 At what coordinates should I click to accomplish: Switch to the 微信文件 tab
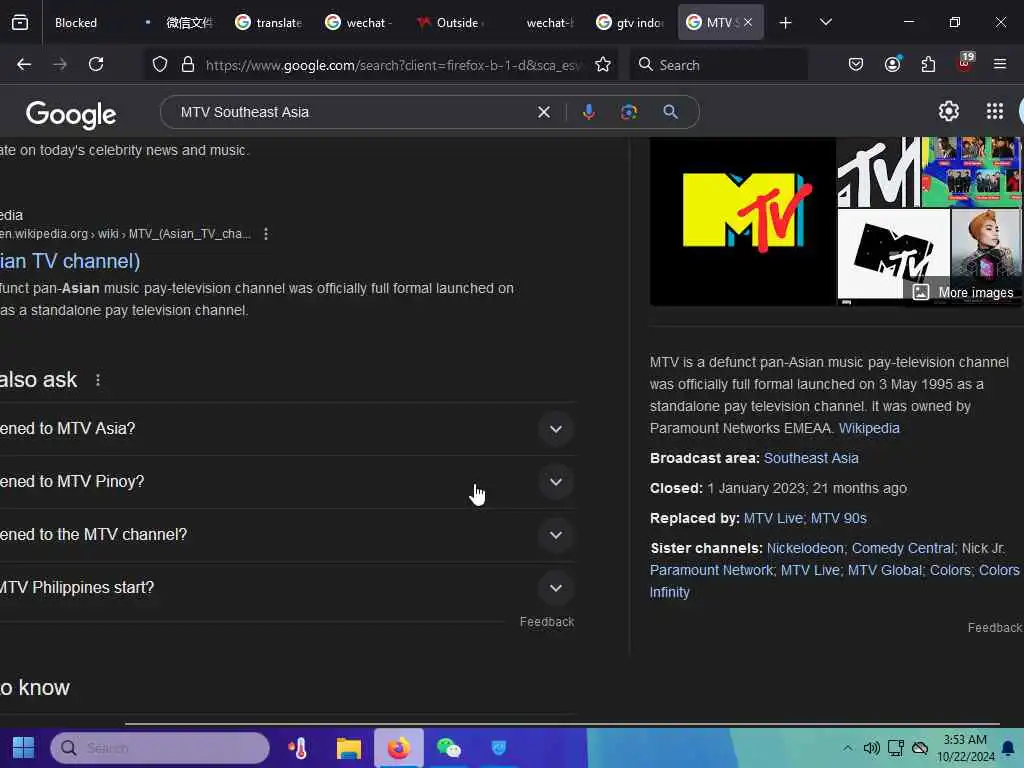pyautogui.click(x=179, y=23)
